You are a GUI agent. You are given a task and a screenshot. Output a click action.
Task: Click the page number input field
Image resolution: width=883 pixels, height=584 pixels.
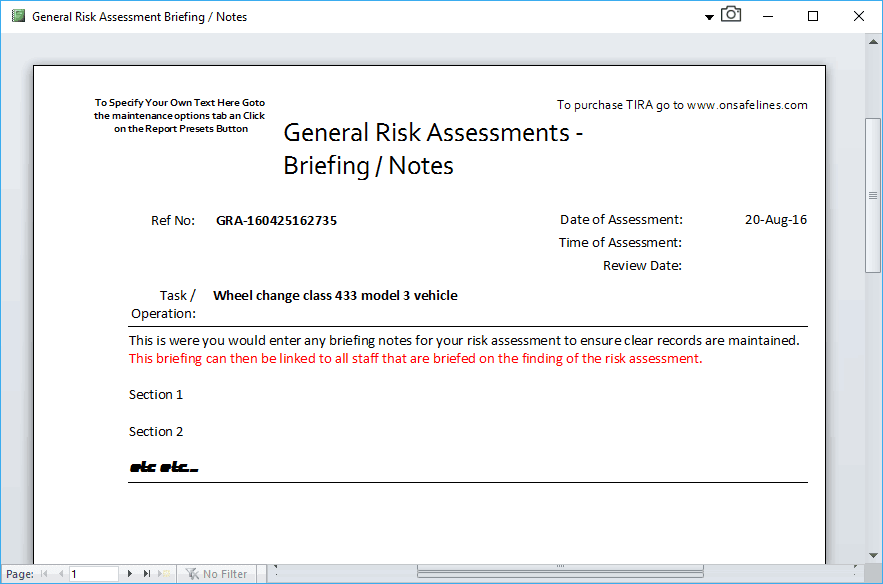pyautogui.click(x=93, y=574)
